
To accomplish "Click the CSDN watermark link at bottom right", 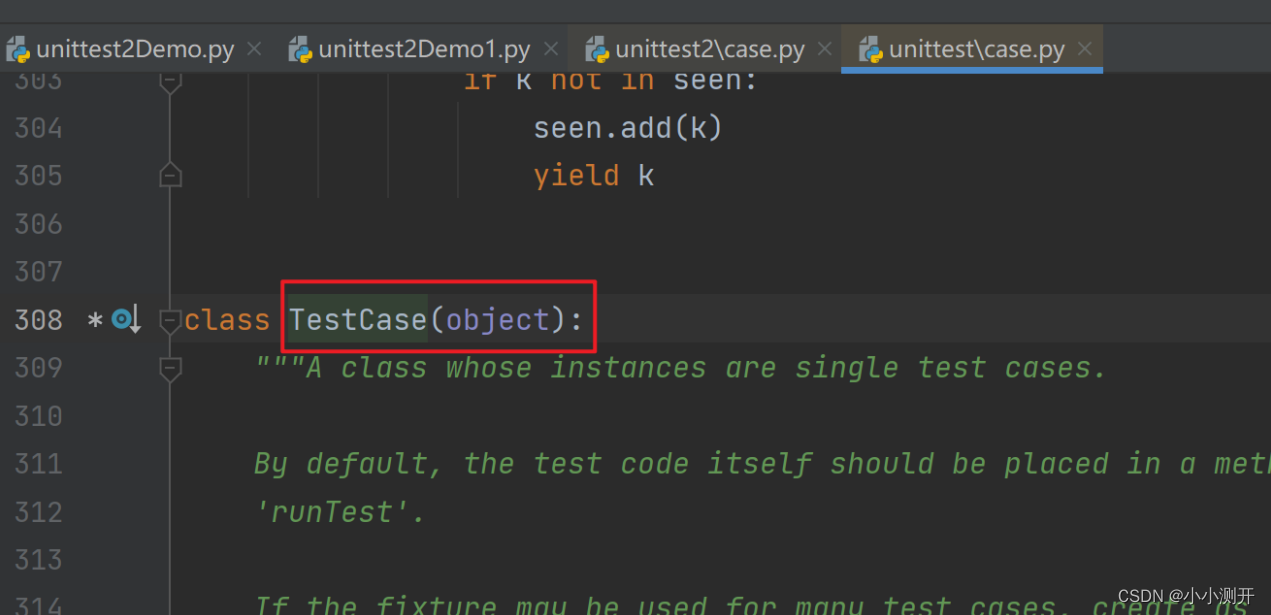I will [1188, 594].
